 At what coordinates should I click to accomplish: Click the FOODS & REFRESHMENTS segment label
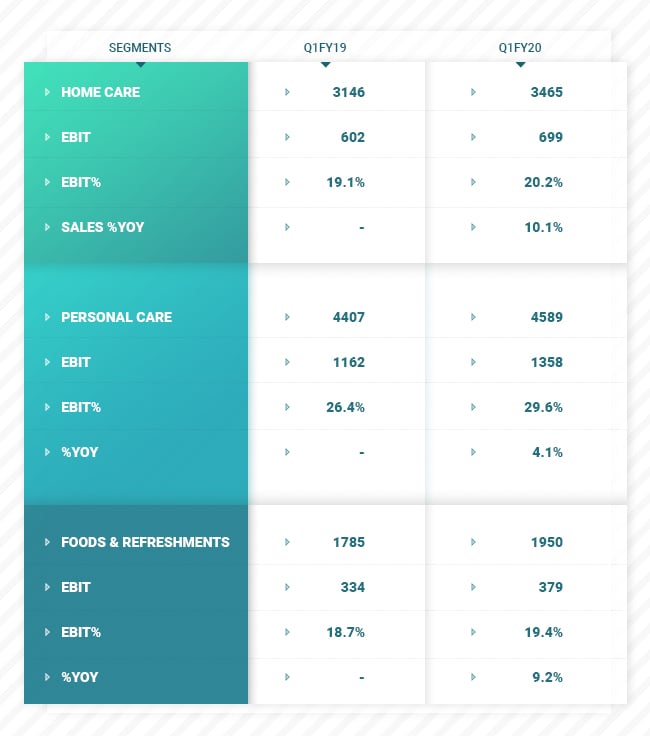coord(145,542)
